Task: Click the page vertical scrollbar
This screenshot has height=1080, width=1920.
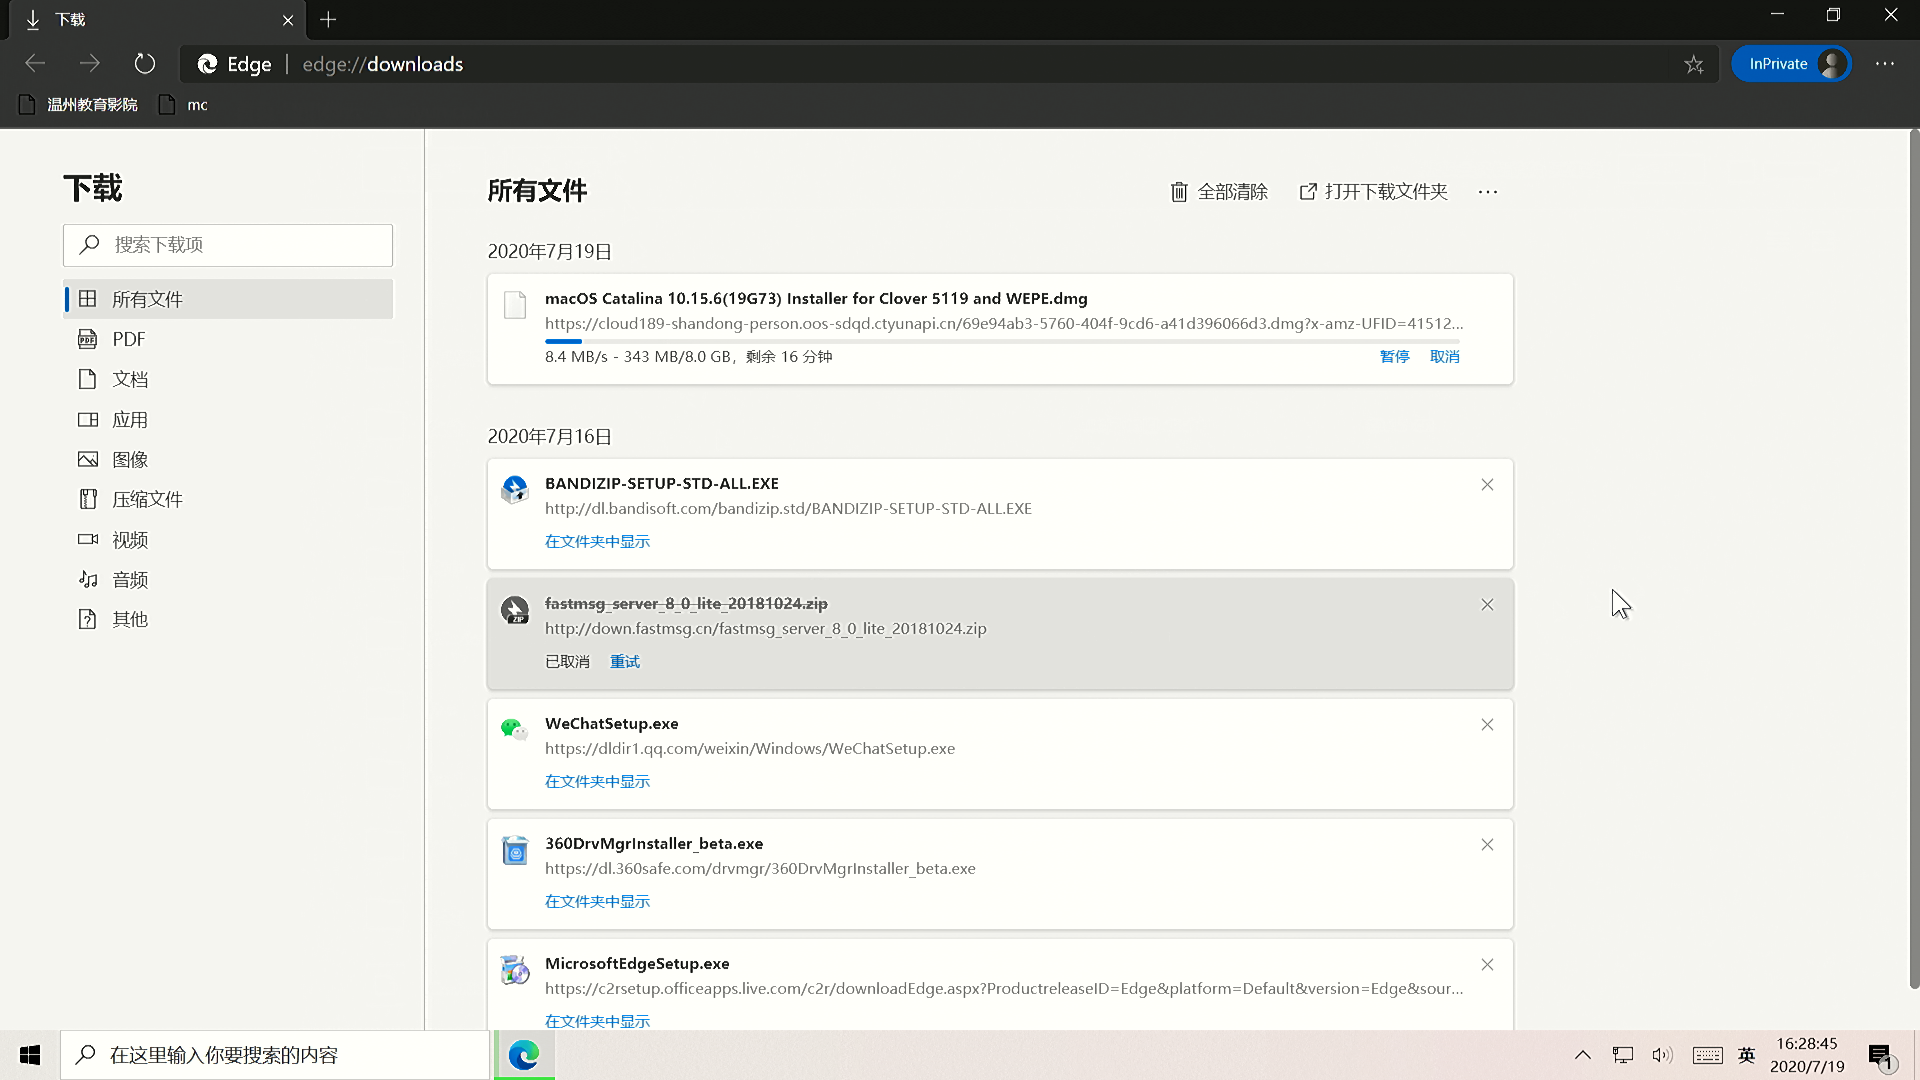Action: [x=1914, y=560]
